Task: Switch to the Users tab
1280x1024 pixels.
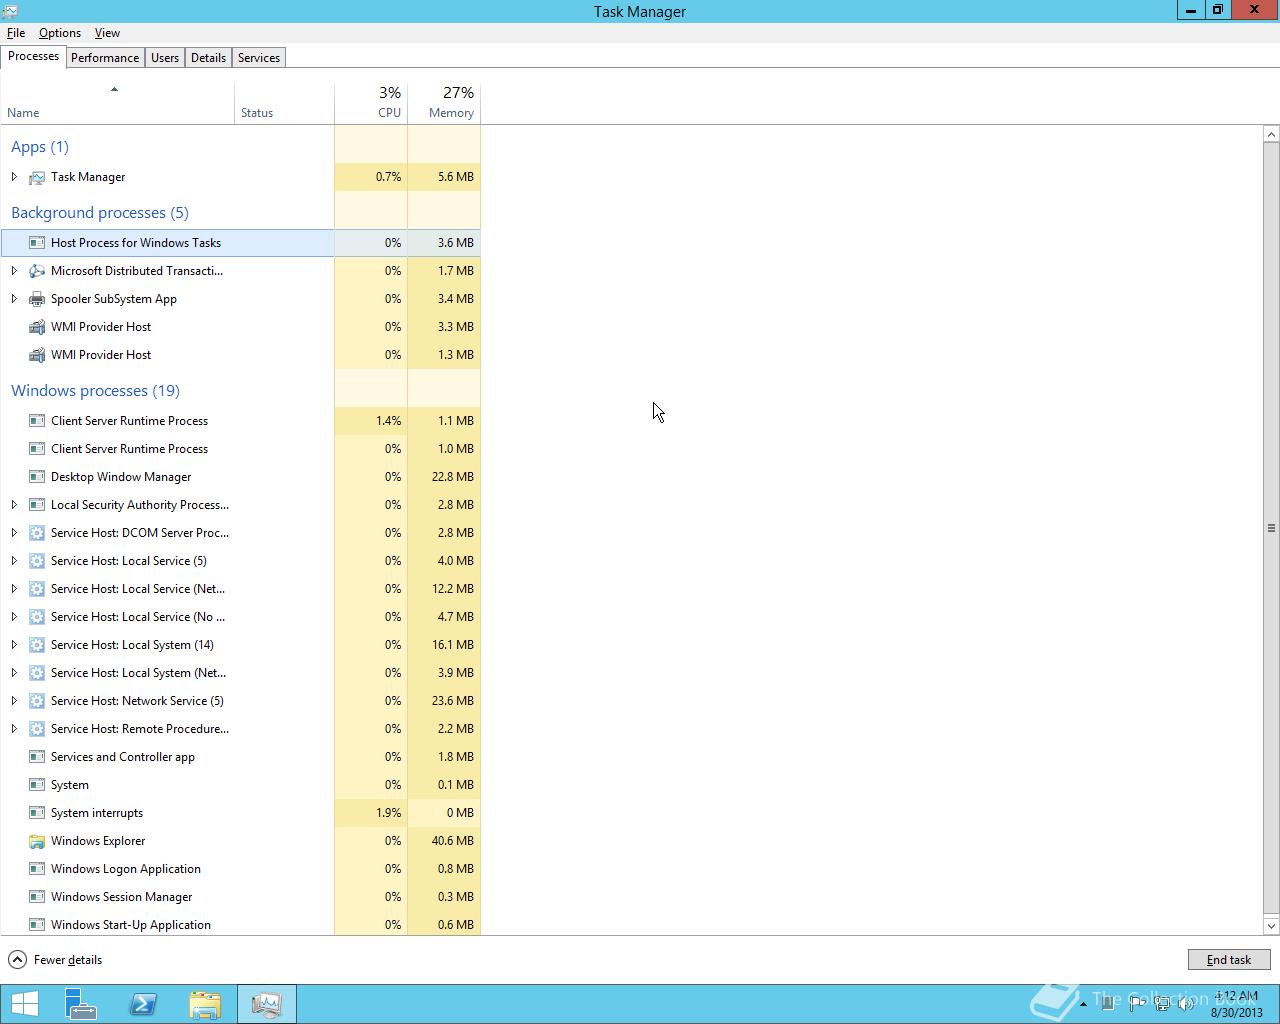Action: pyautogui.click(x=165, y=58)
